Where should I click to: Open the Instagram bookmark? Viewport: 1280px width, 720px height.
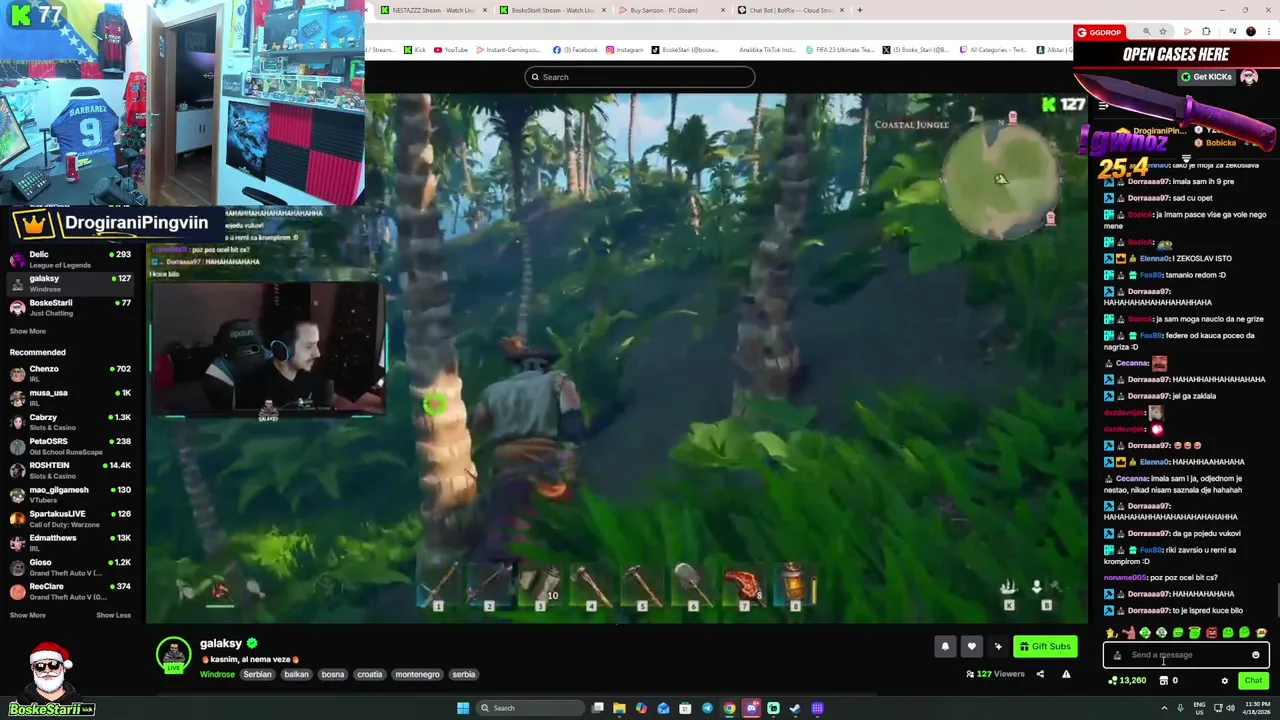pyautogui.click(x=625, y=50)
